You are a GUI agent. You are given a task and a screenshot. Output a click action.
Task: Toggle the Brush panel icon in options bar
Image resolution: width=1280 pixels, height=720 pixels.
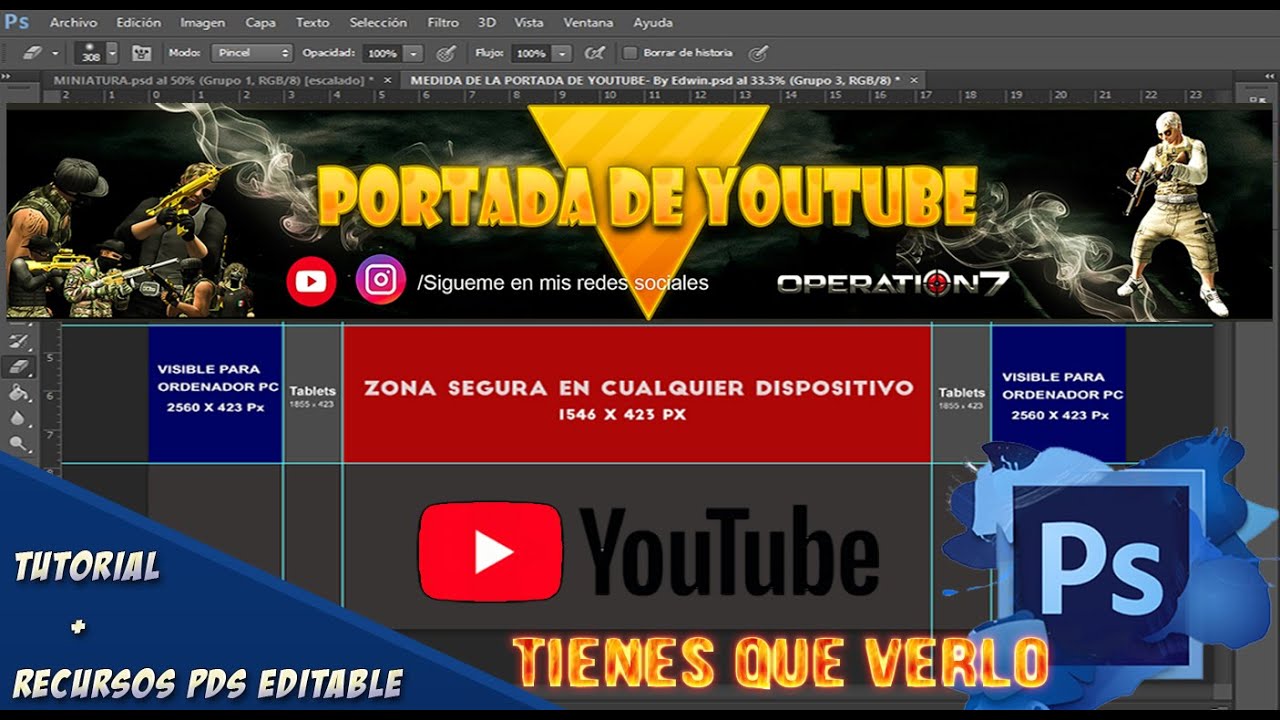coord(141,53)
